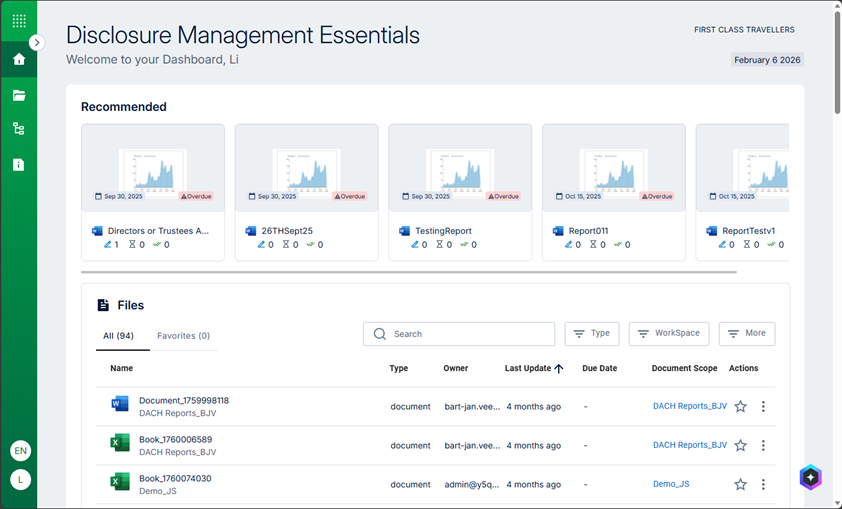
Task: Favorite Book_1760006589 with the star
Action: (741, 445)
